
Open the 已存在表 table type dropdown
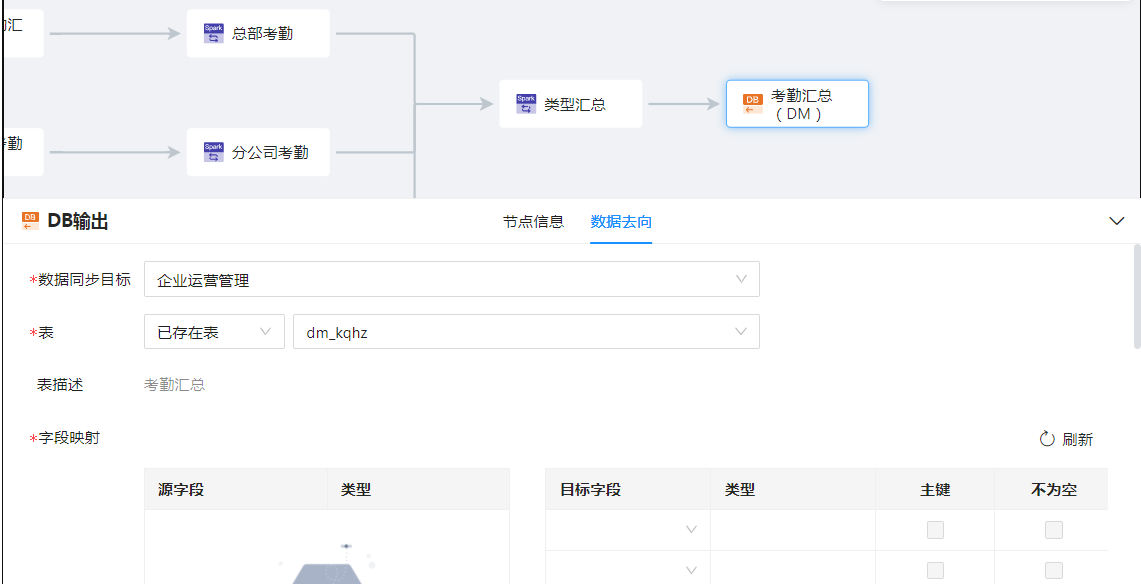pos(214,332)
